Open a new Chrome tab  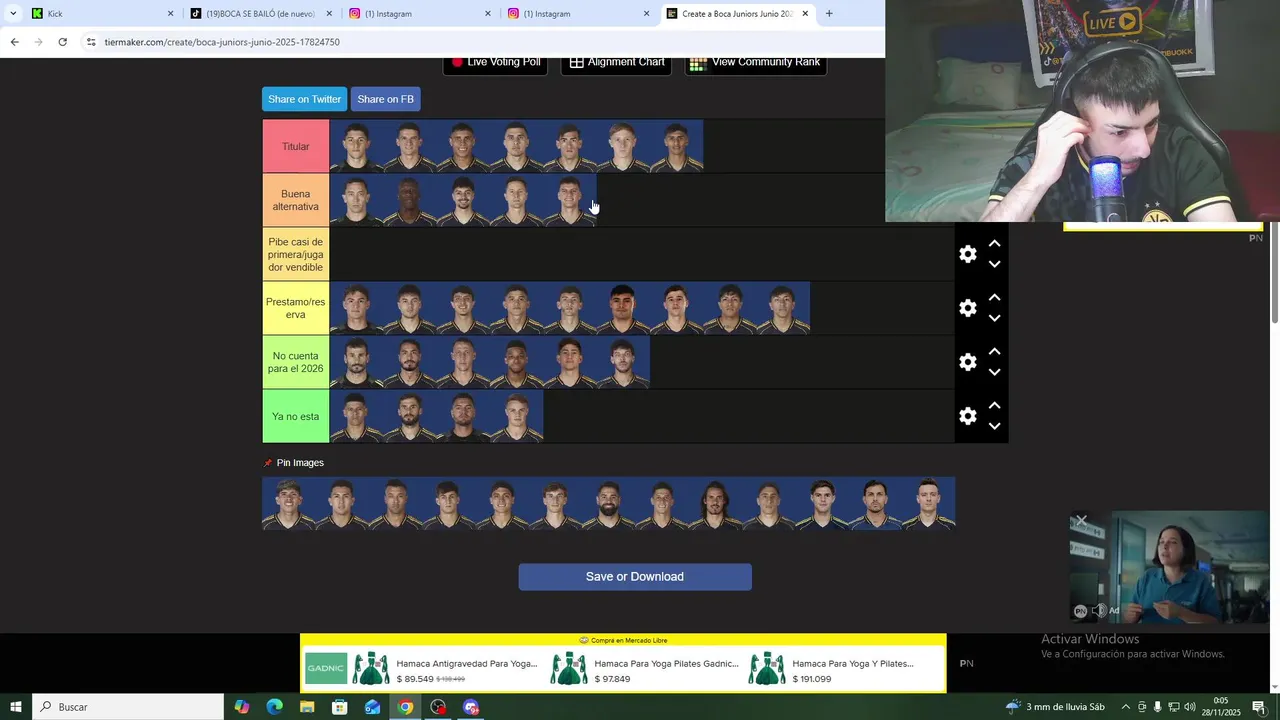pyautogui.click(x=829, y=14)
